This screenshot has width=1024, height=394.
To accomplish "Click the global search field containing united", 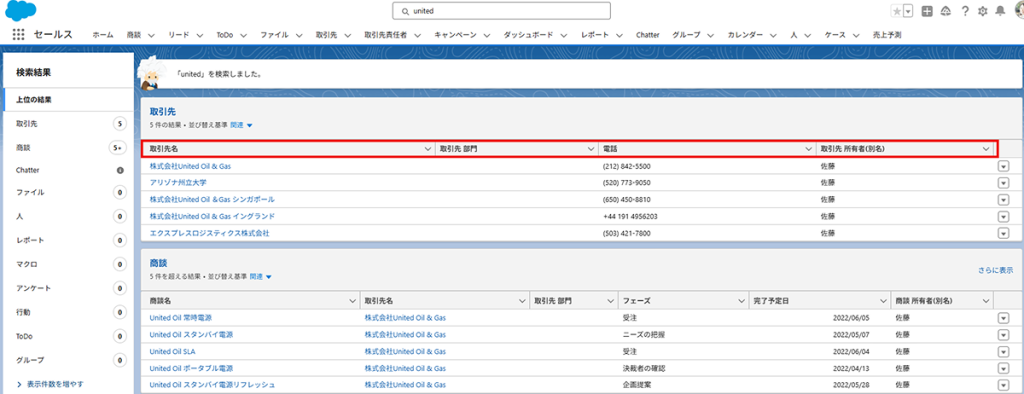I will (x=501, y=11).
